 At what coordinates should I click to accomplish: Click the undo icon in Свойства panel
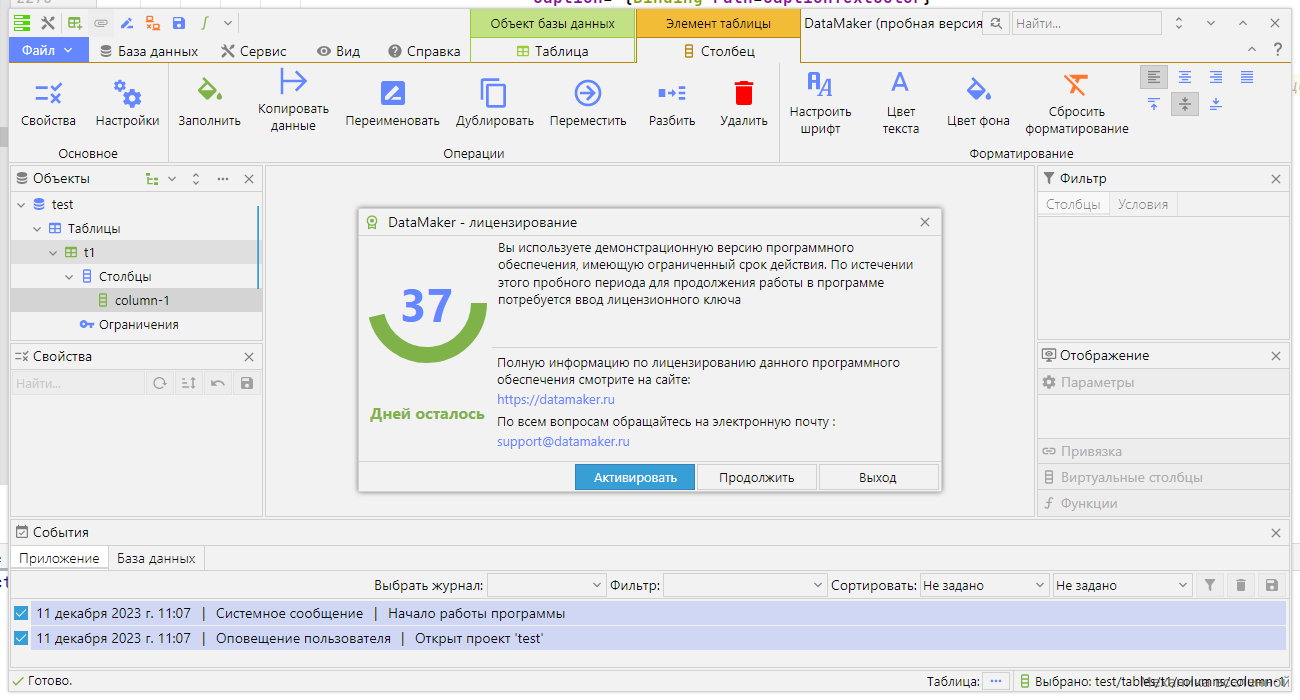217,383
